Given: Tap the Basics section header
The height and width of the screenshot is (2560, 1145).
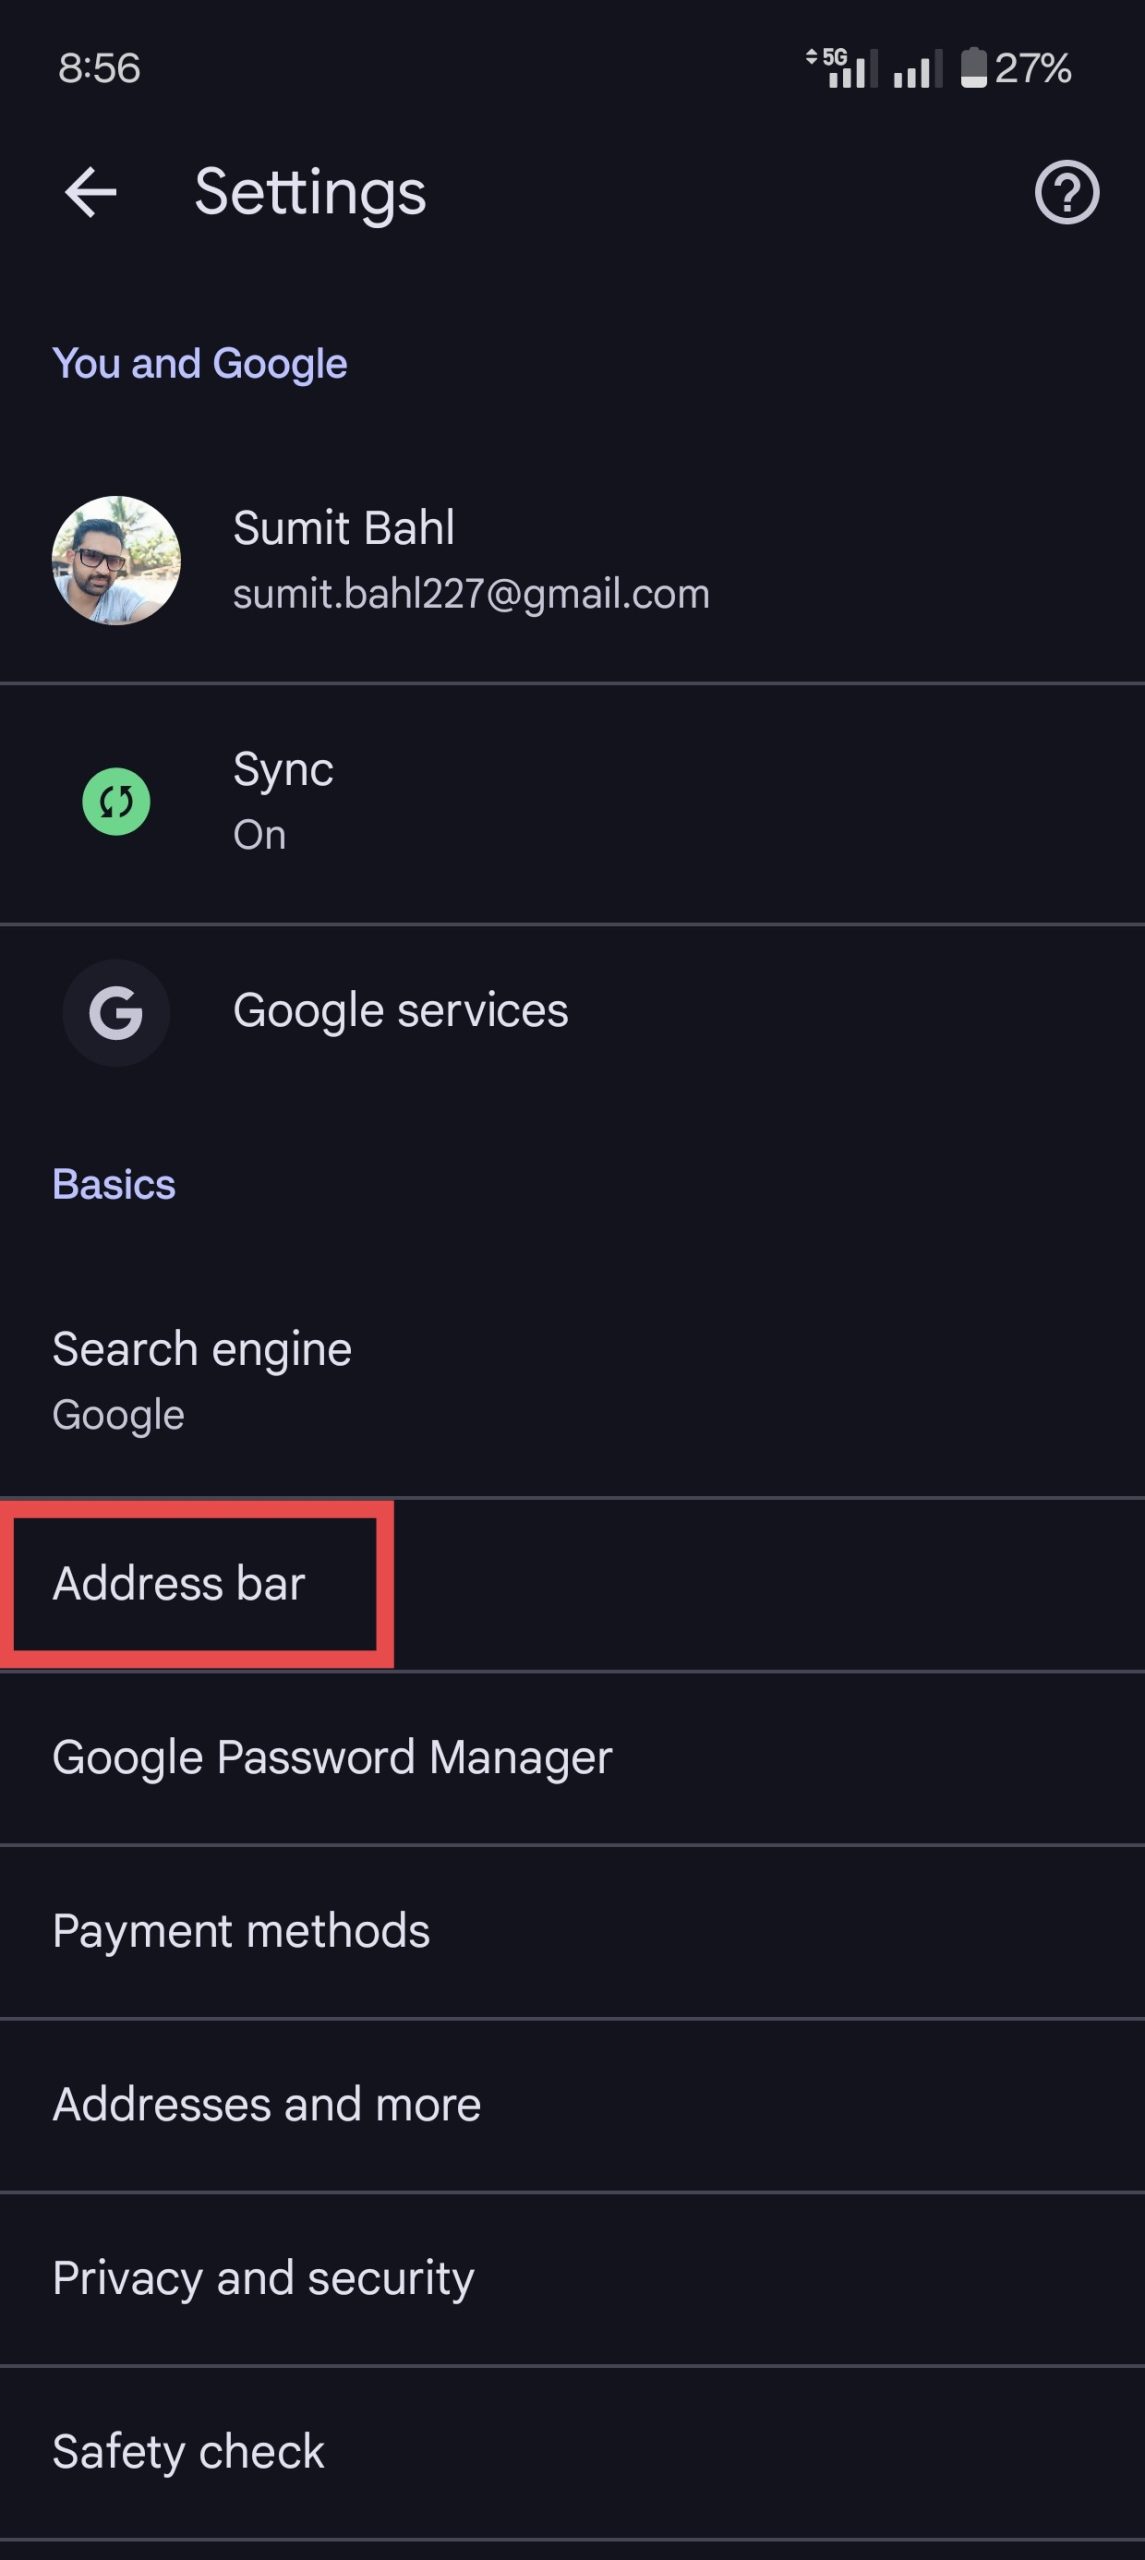Looking at the screenshot, I should point(114,1185).
